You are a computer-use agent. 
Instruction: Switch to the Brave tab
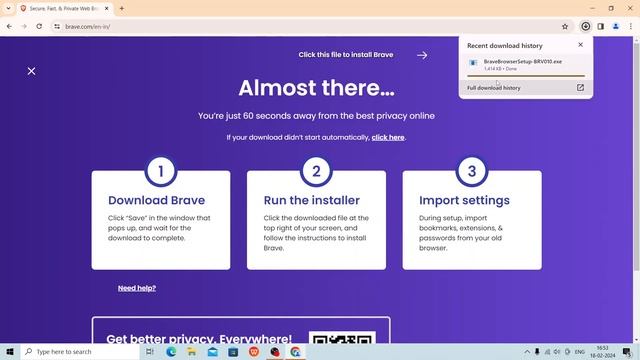63,8
